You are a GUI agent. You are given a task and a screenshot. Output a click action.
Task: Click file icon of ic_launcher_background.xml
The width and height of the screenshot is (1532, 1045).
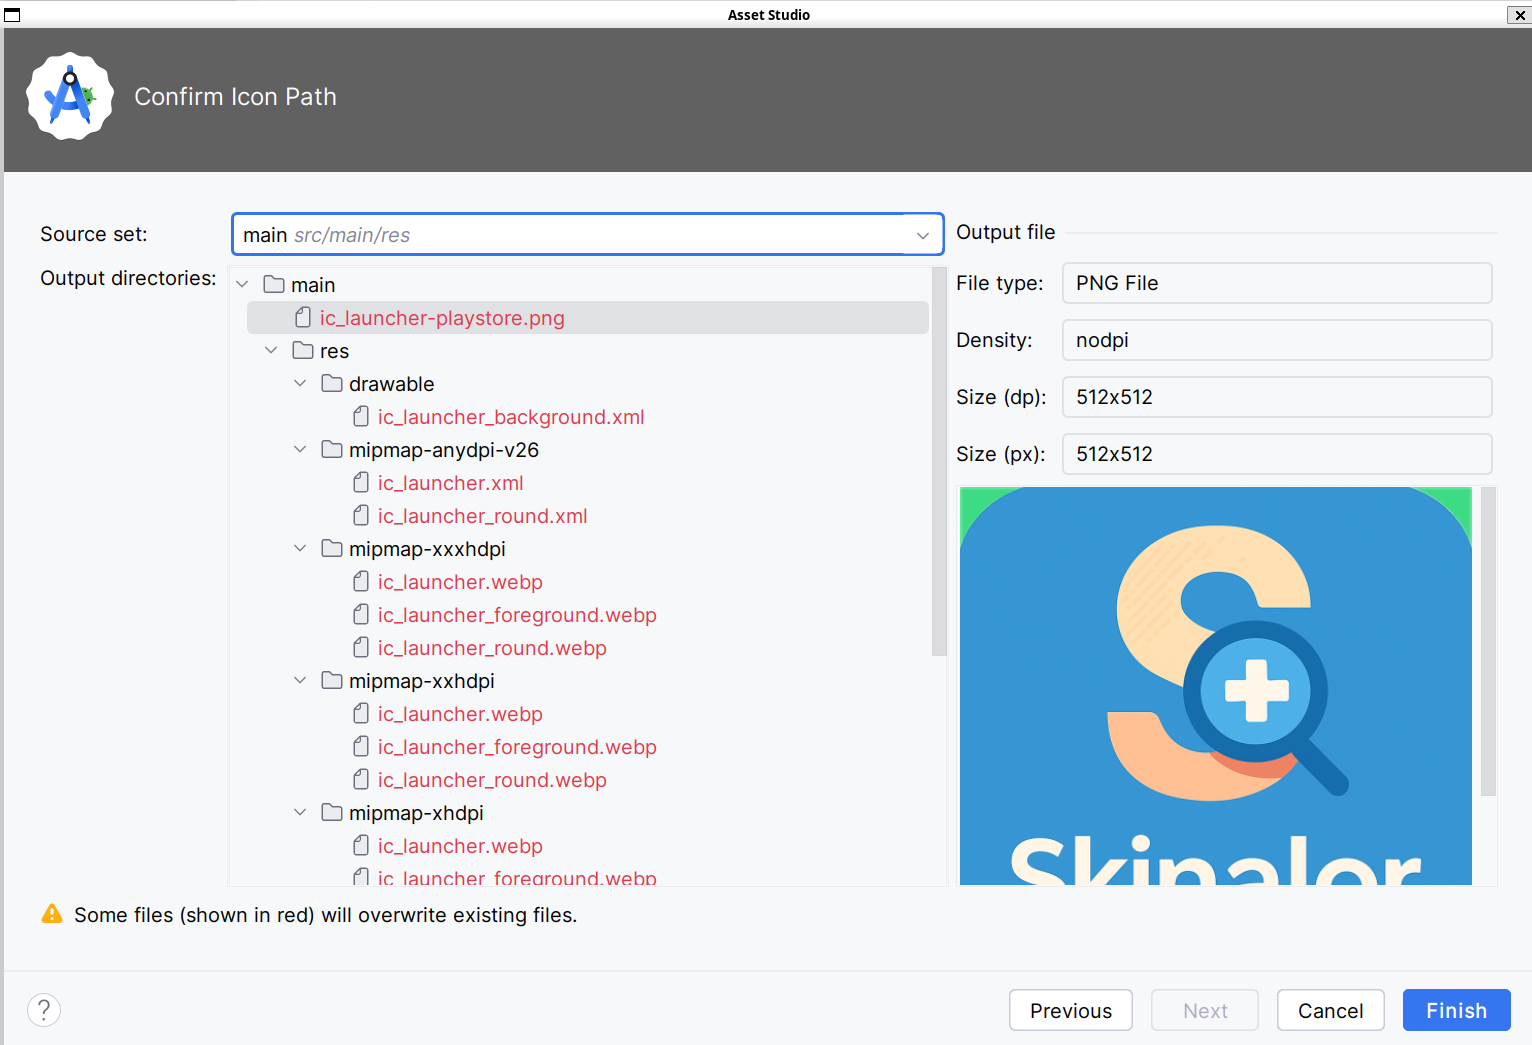[361, 417]
